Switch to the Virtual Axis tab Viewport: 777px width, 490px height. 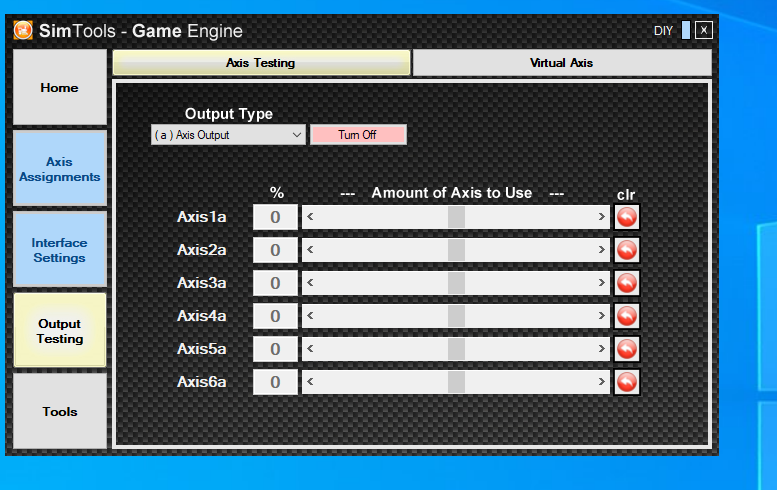(562, 62)
